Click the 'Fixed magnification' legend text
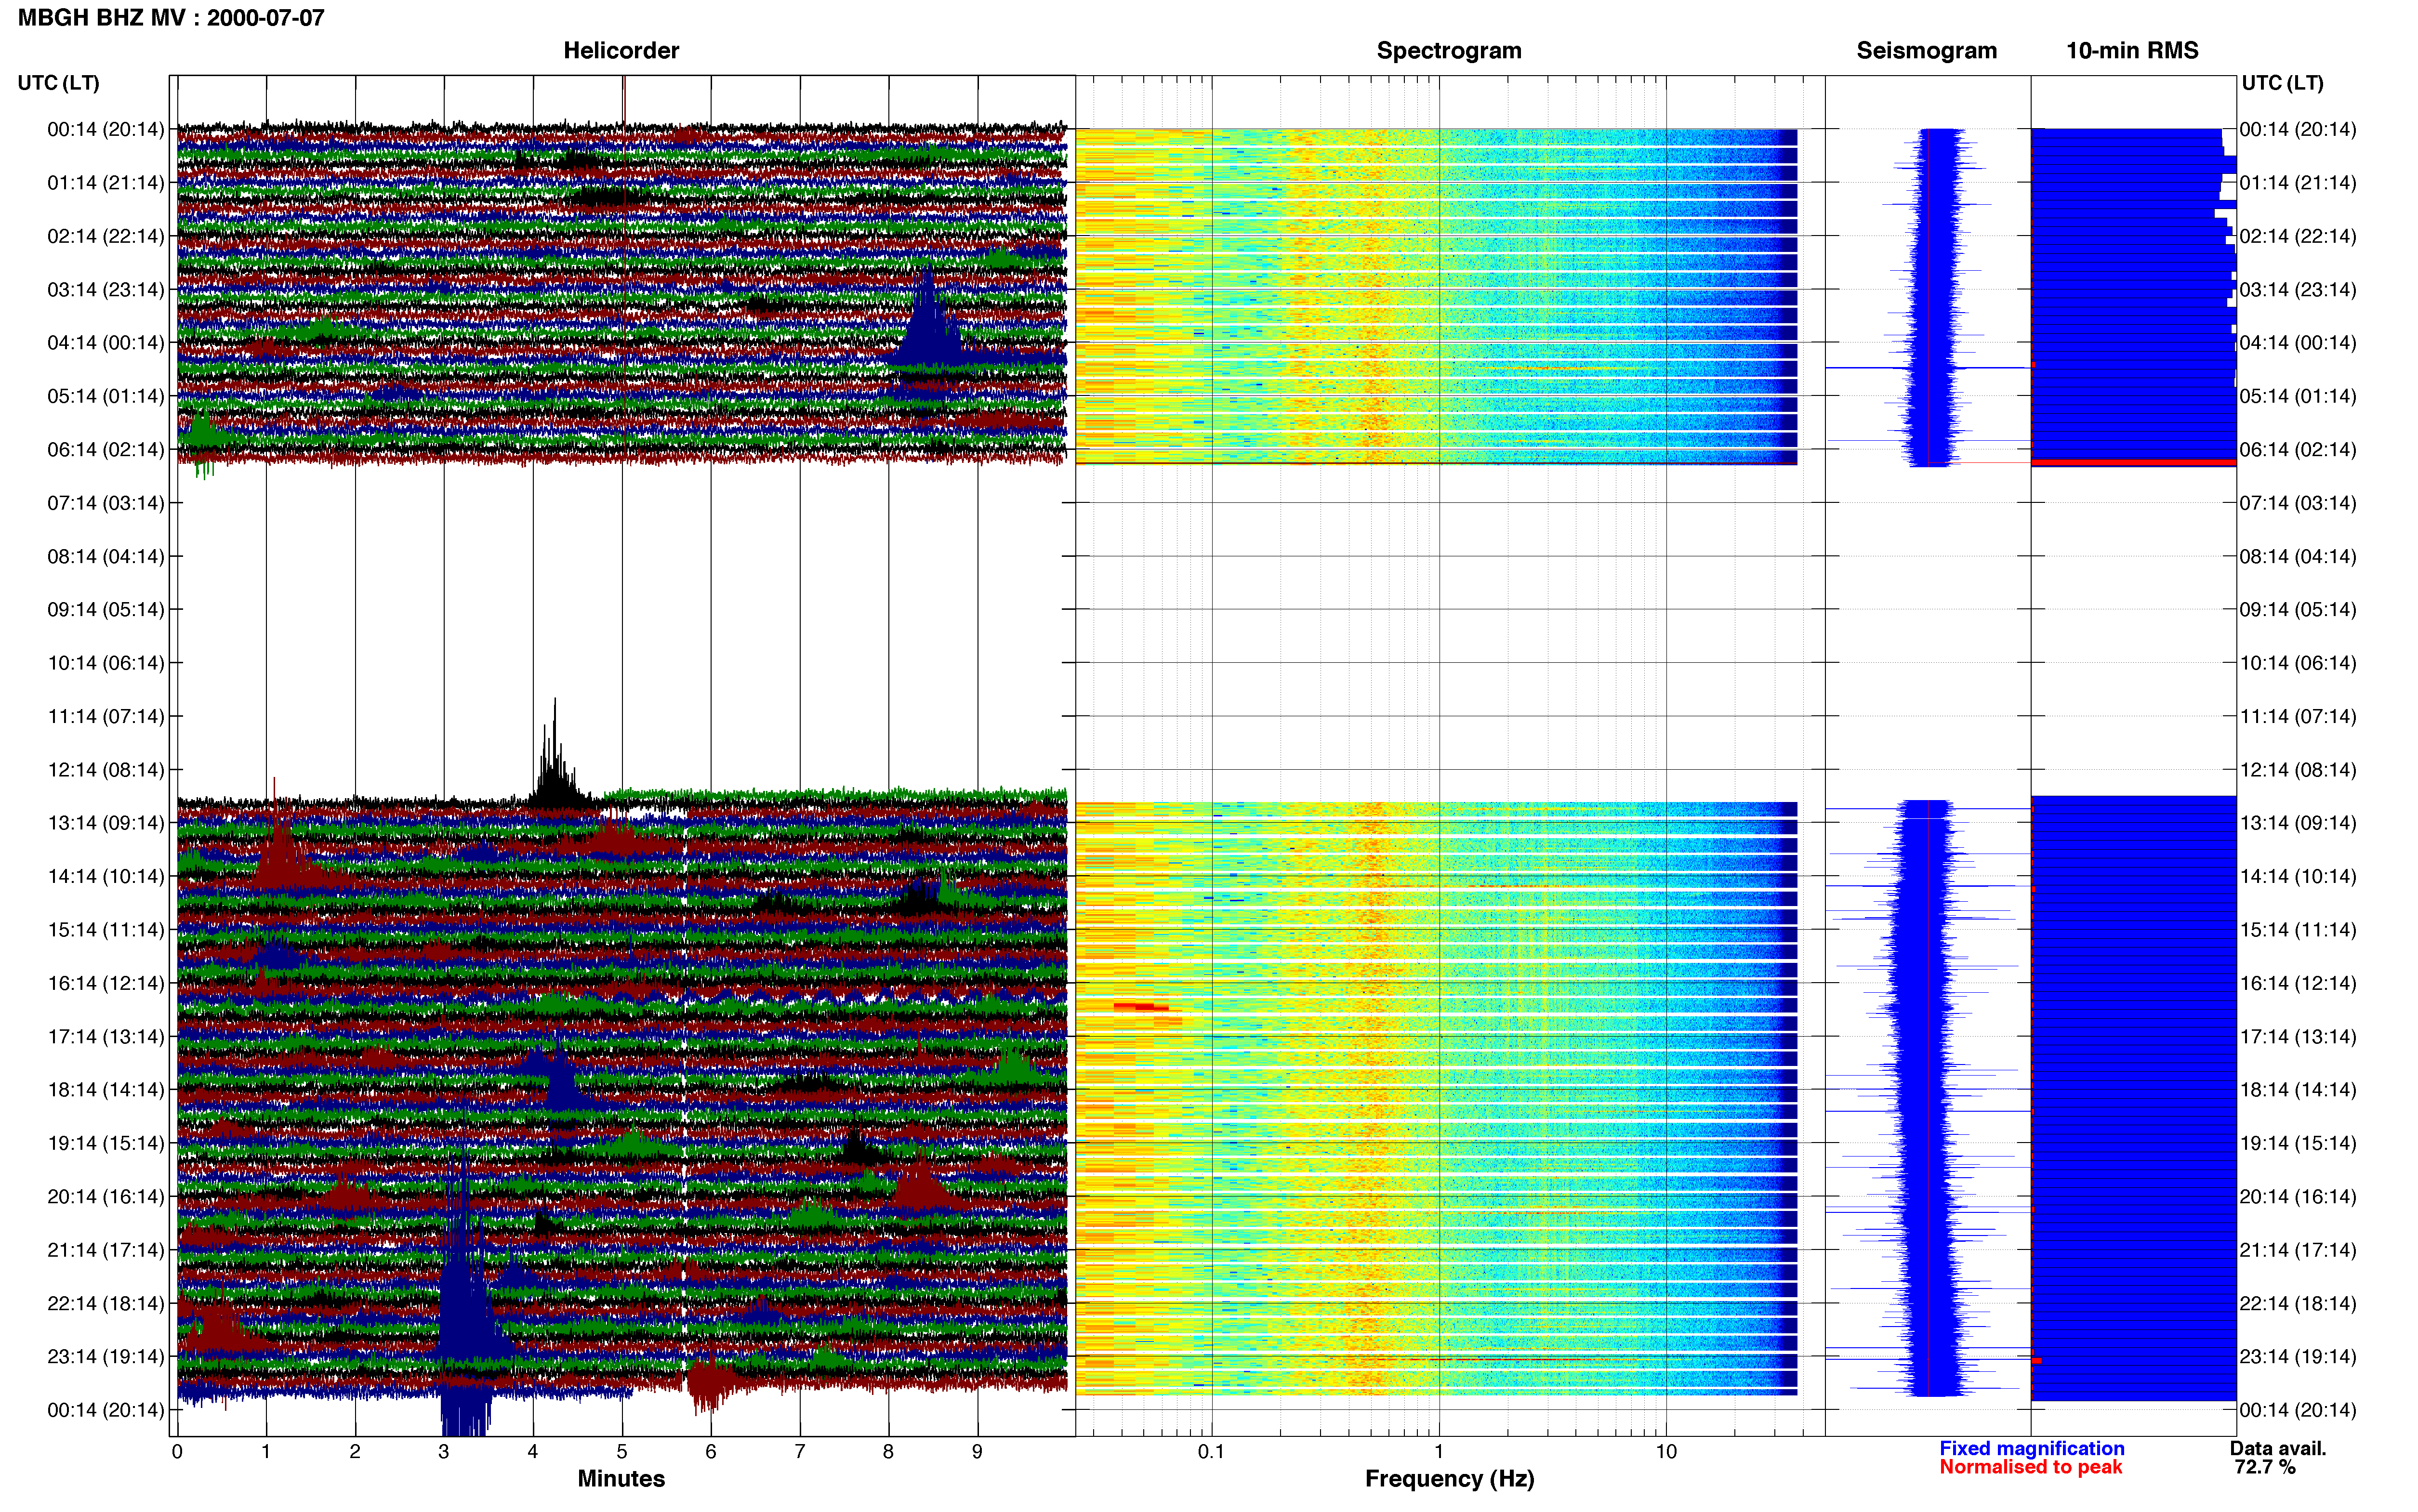The image size is (2418, 1512). 2032,1448
